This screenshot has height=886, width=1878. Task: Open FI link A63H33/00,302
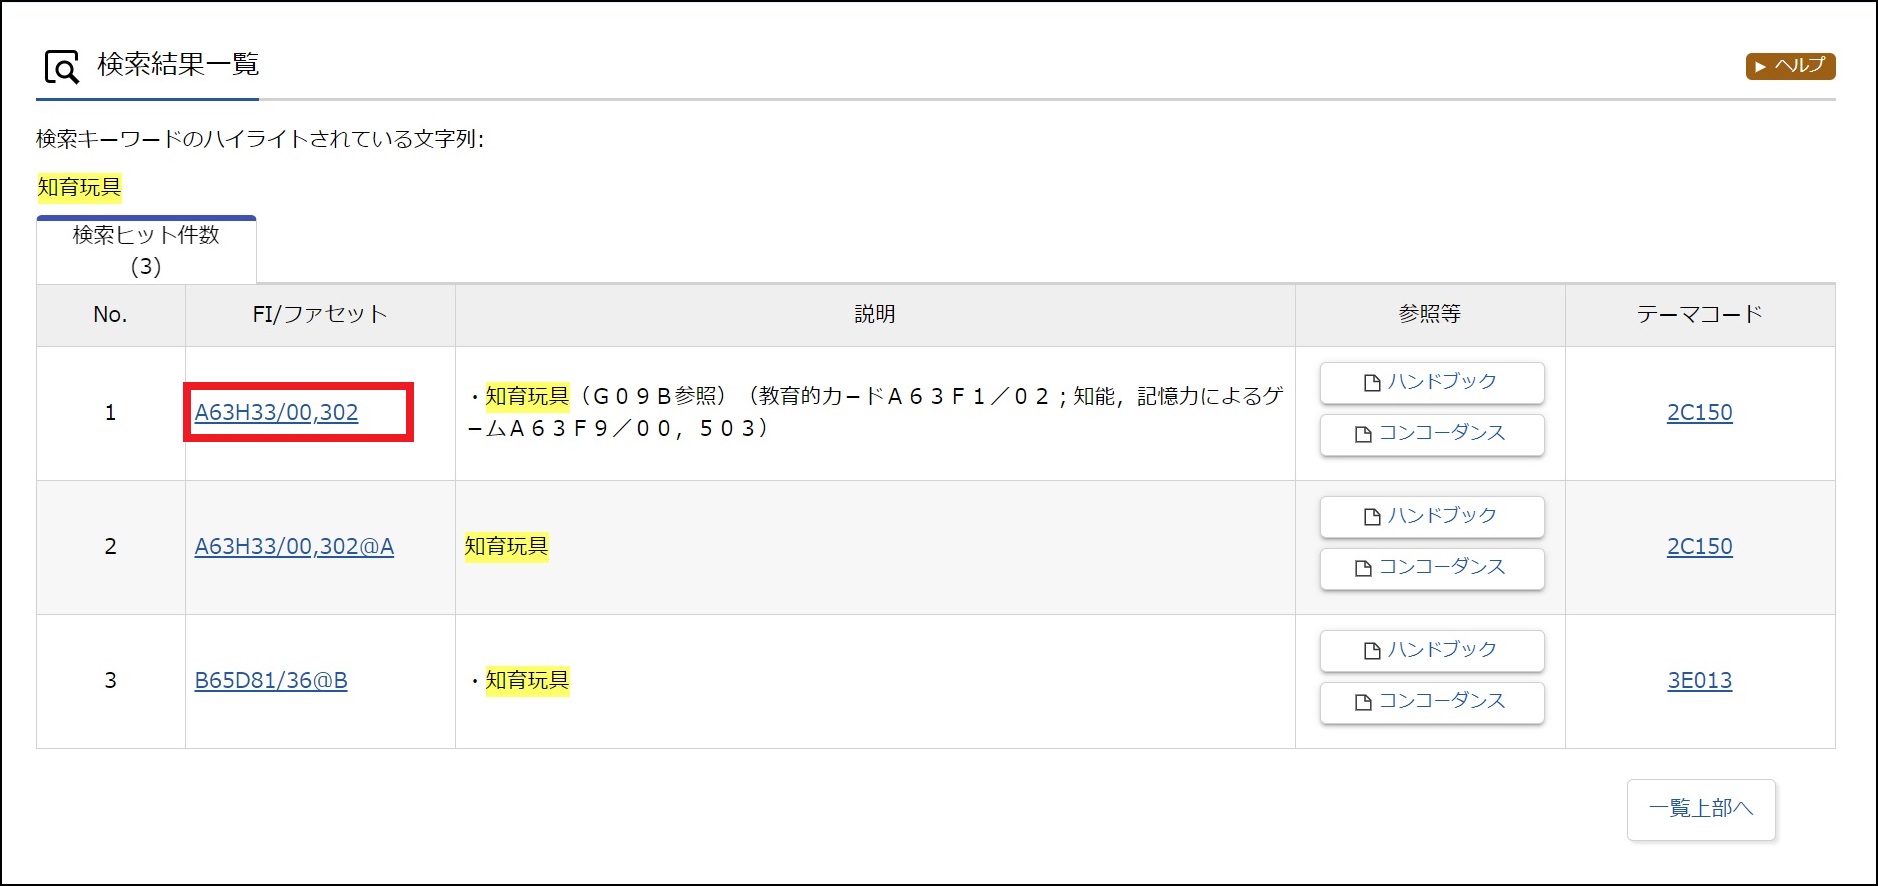(276, 412)
